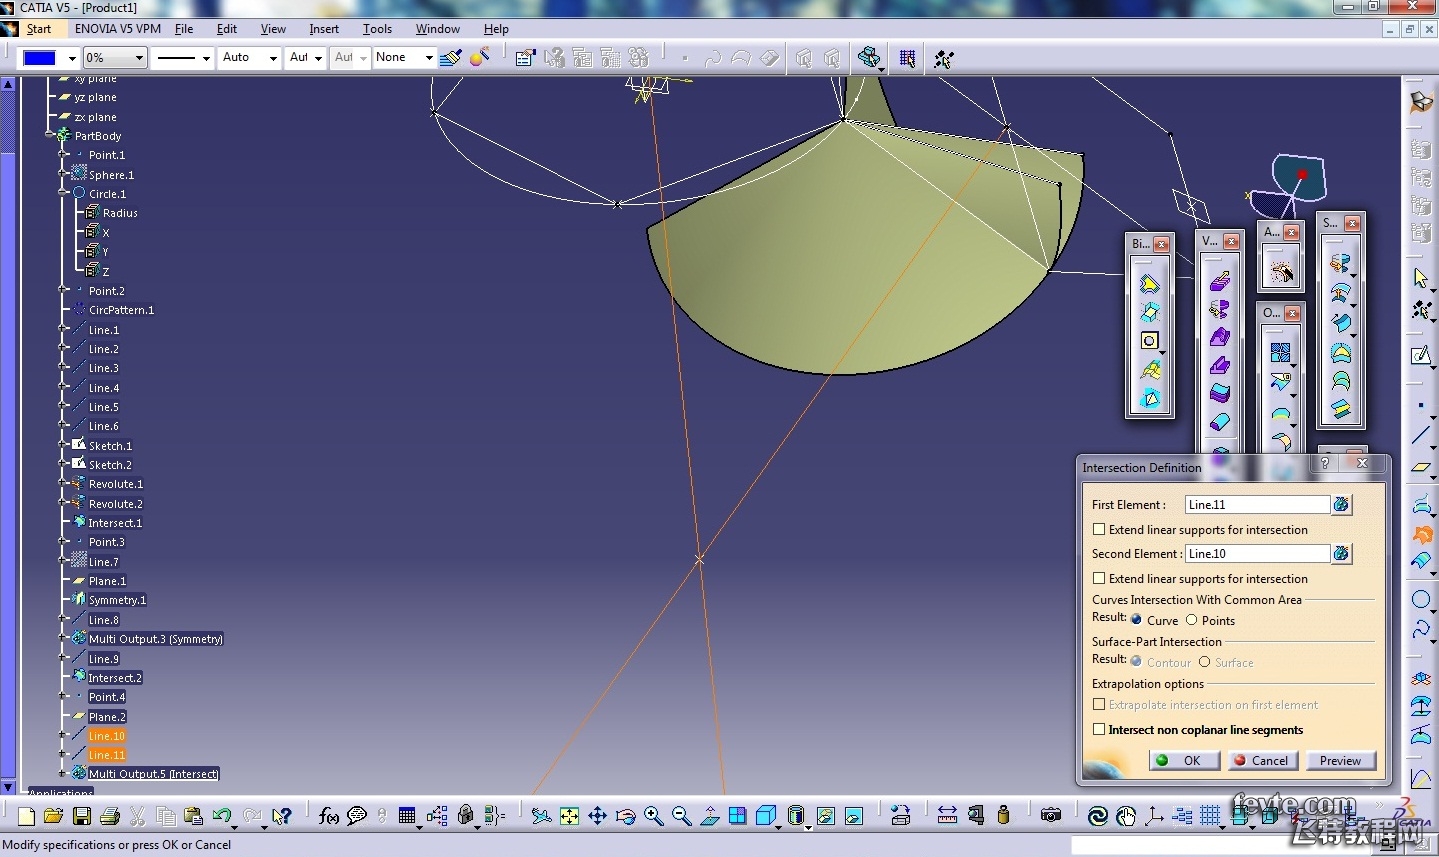This screenshot has height=857, width=1439.
Task: Click the Zoom In magnifier
Action: [x=653, y=816]
